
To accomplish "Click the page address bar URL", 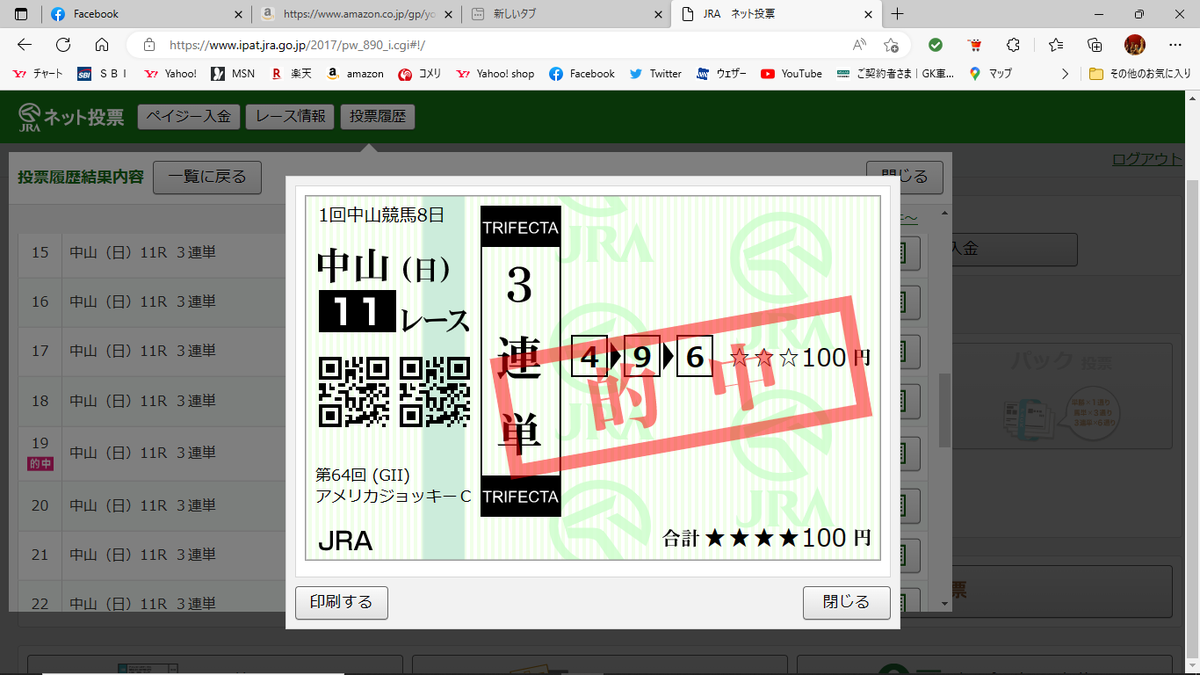I will point(298,45).
